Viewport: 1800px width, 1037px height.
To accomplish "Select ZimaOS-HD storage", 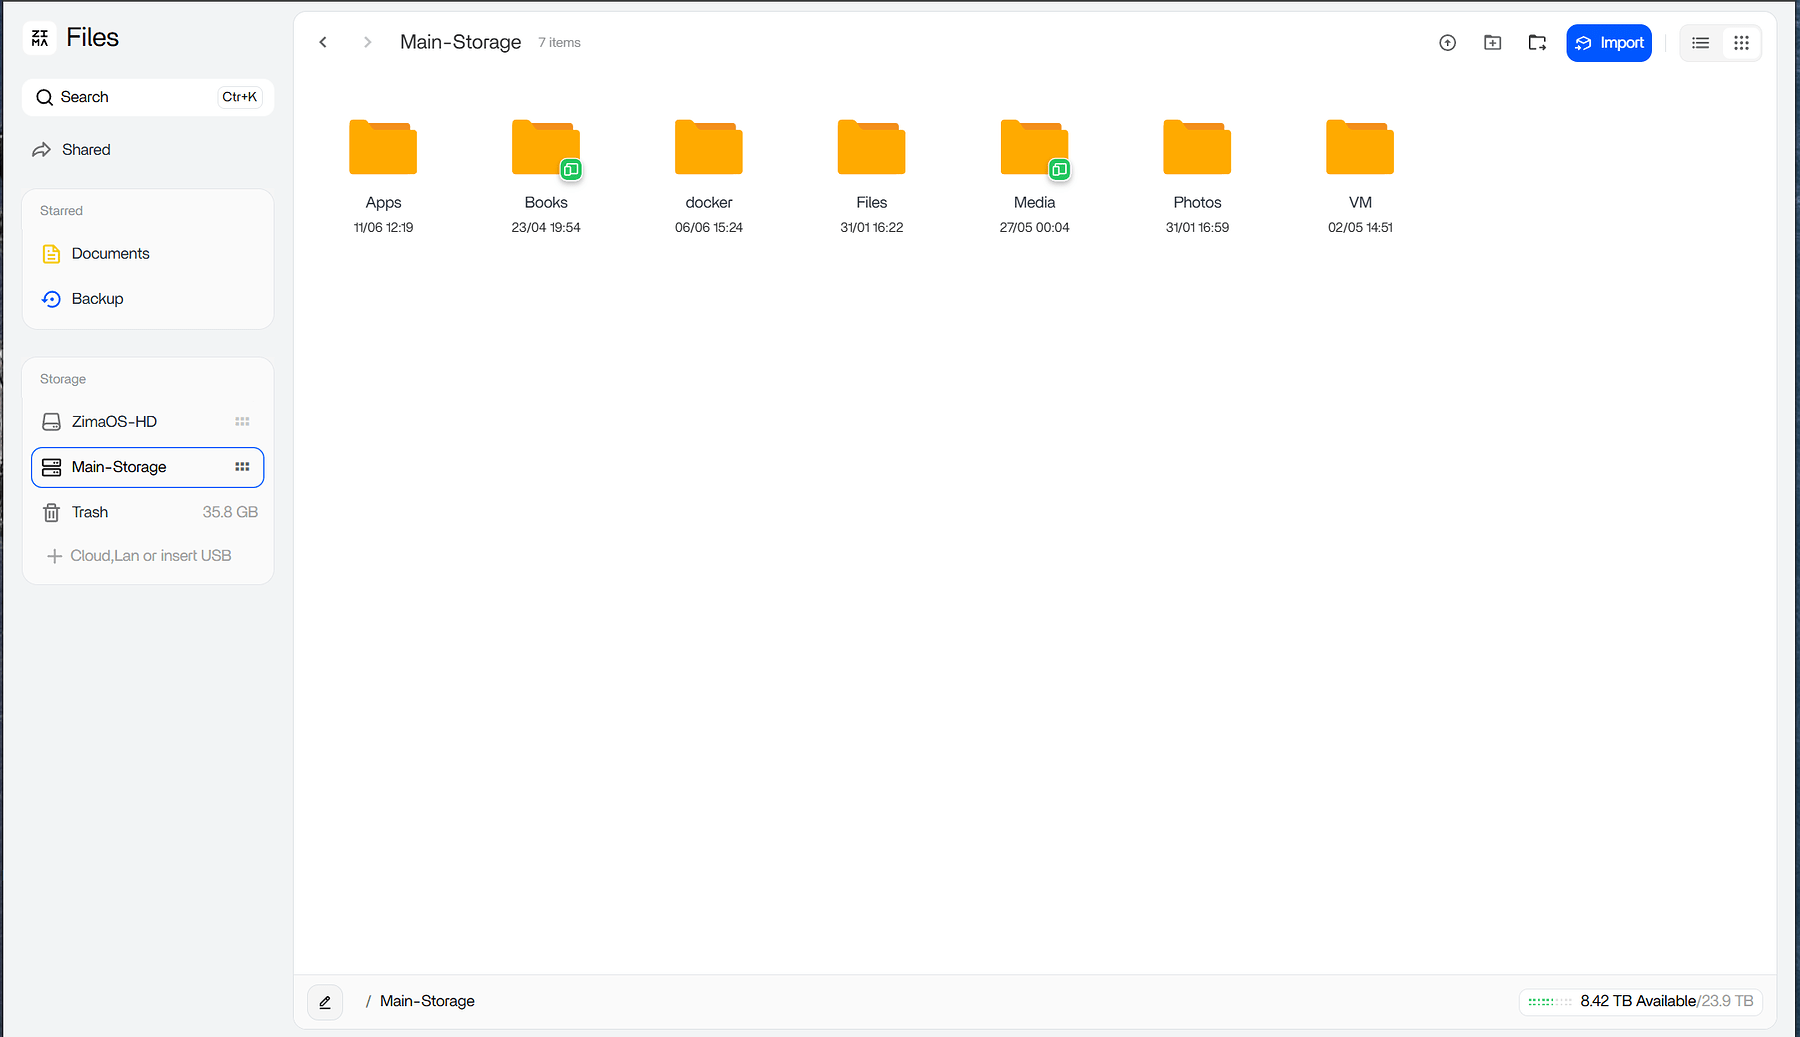I will click(x=148, y=422).
